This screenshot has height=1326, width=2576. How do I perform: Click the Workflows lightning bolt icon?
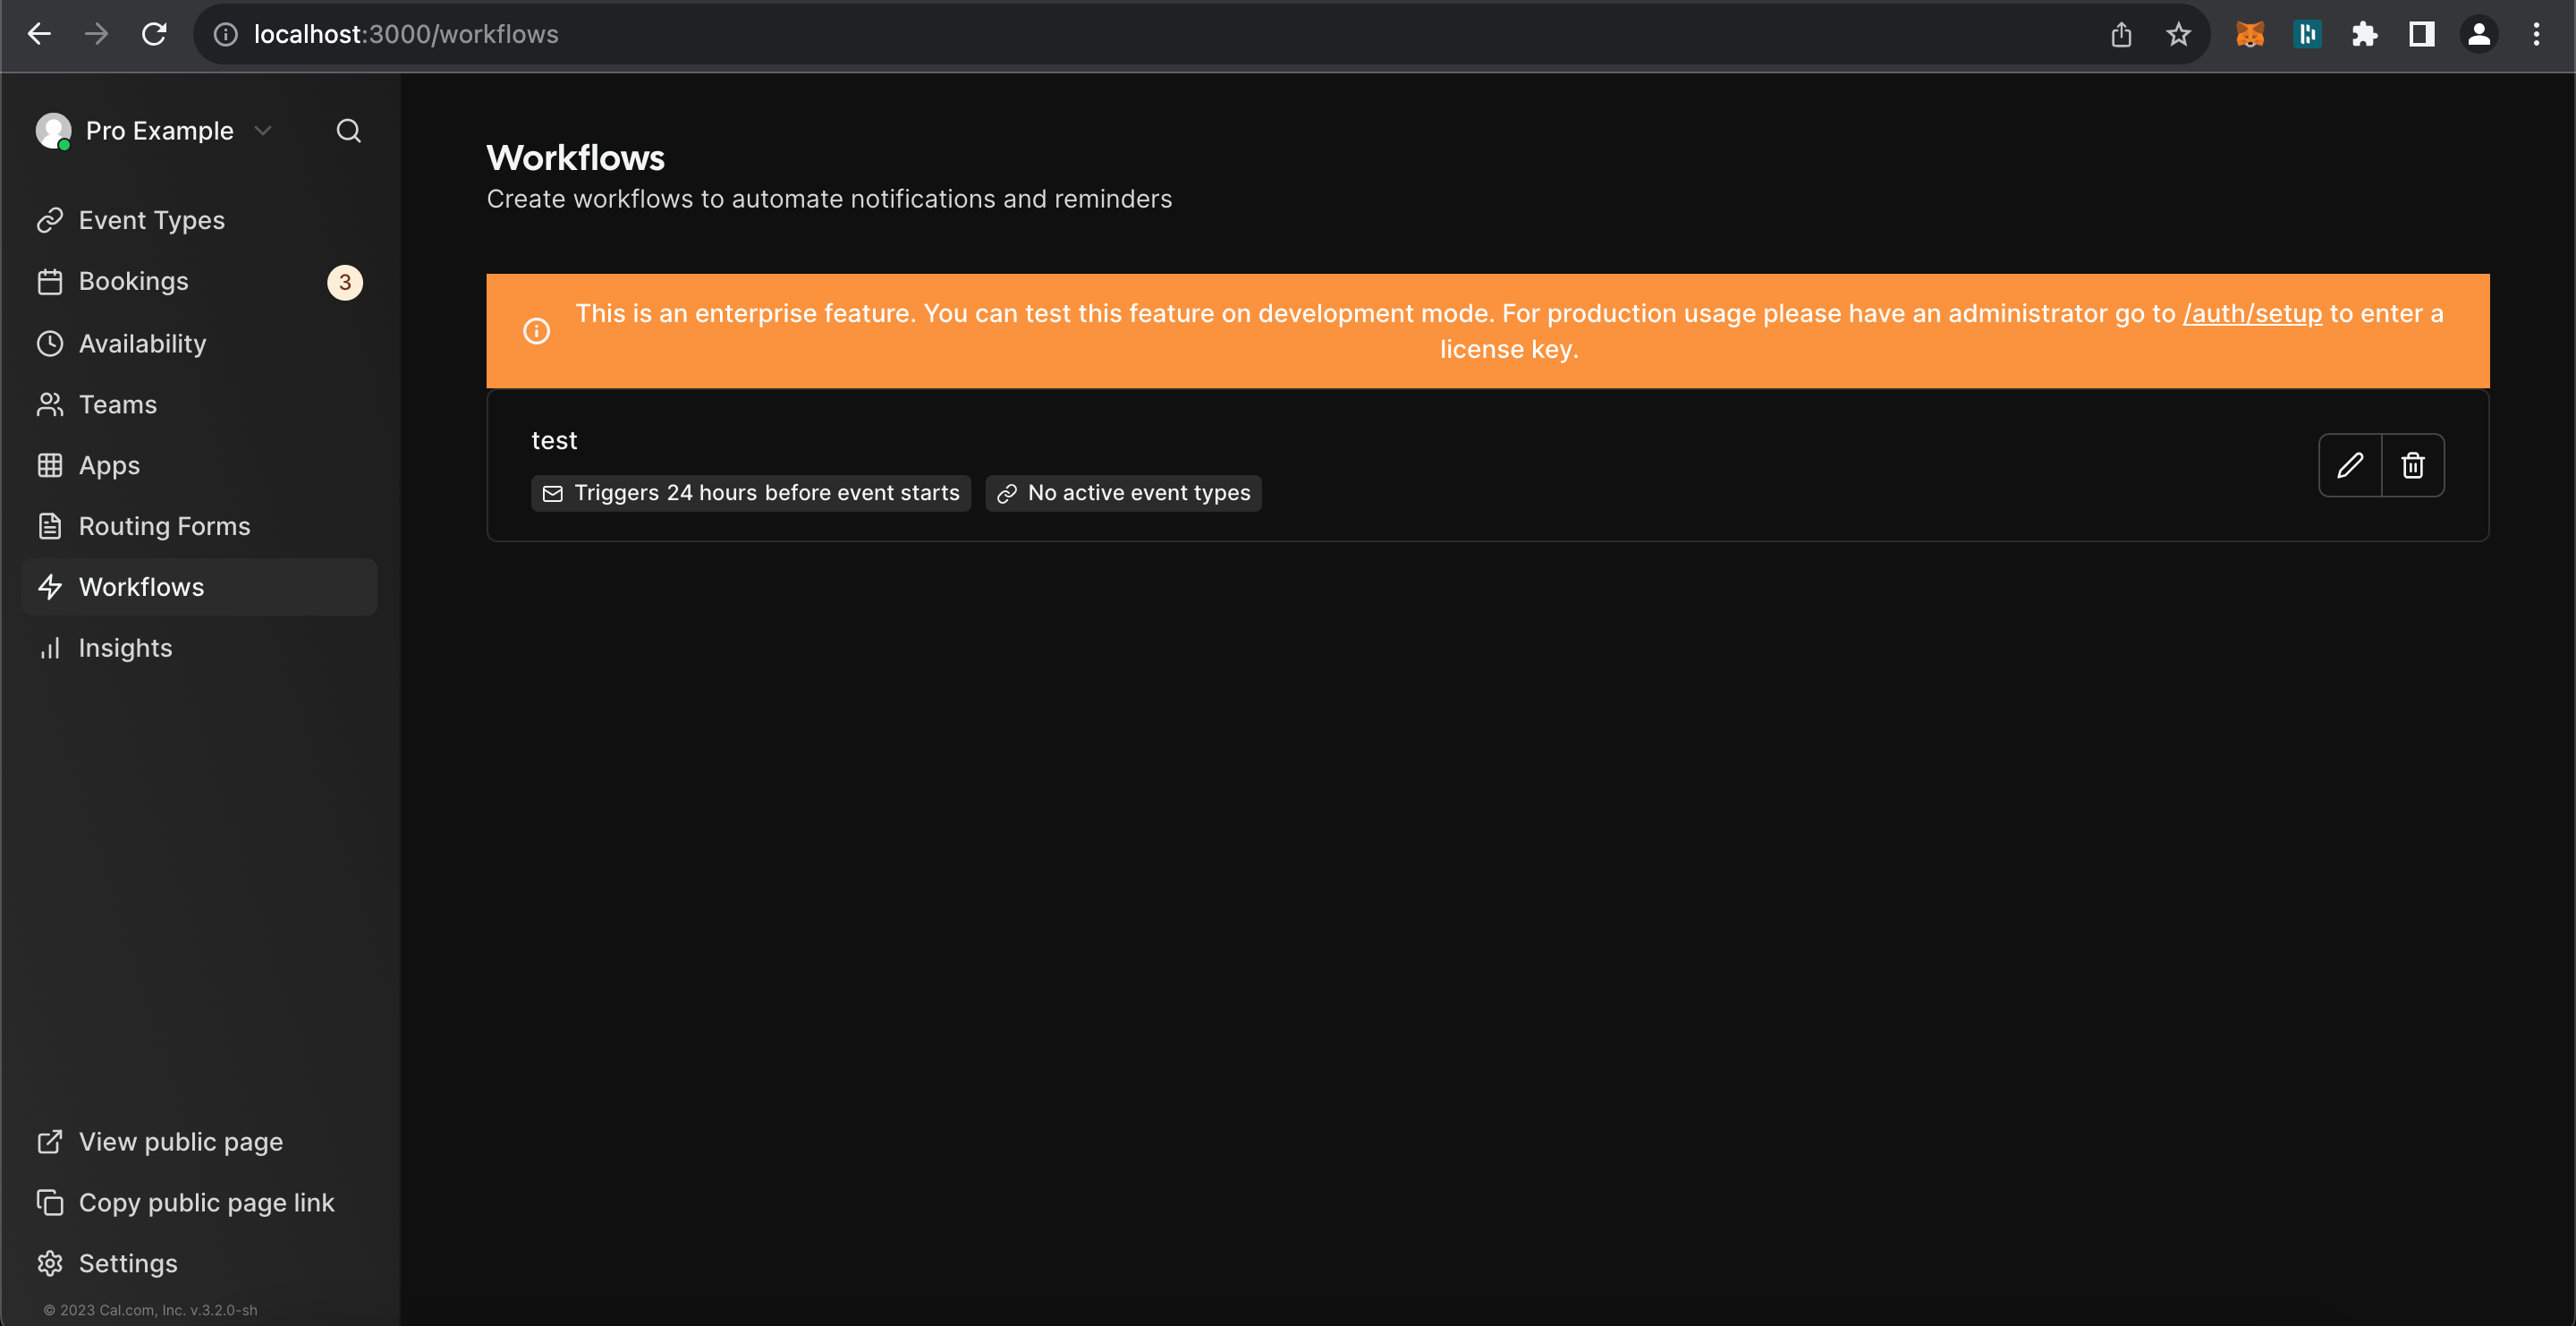tap(51, 587)
